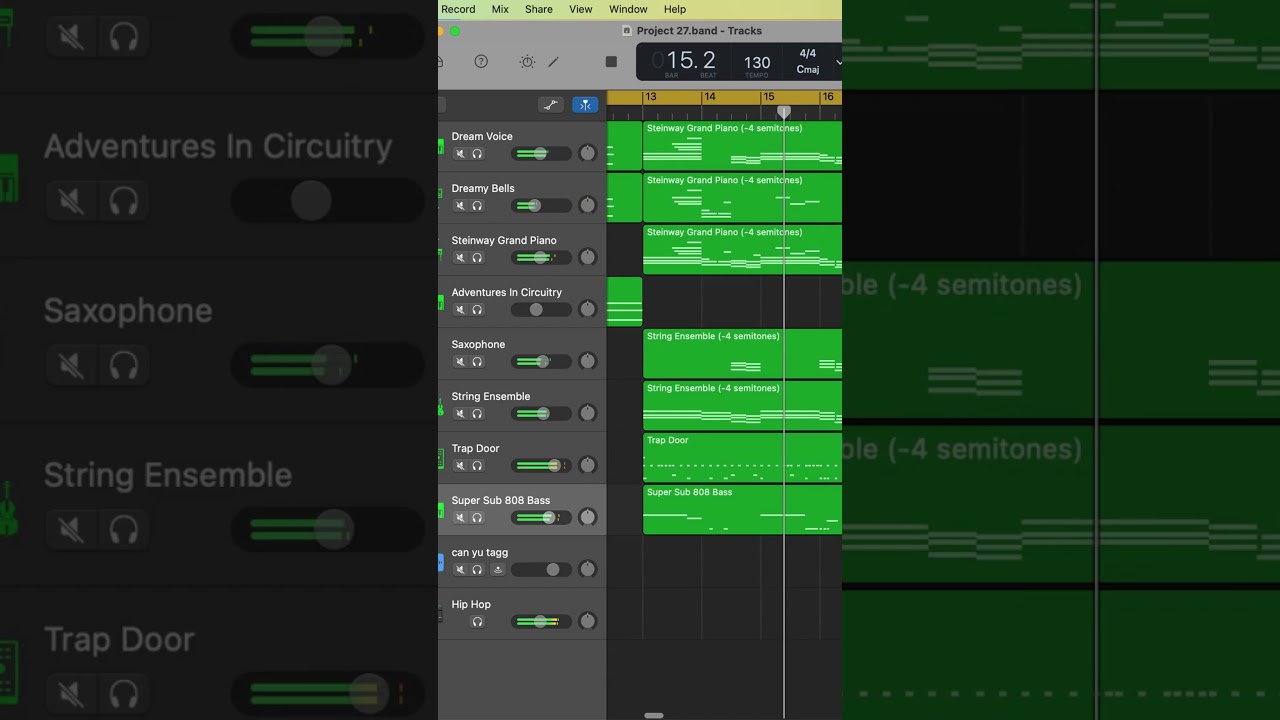Image resolution: width=1280 pixels, height=720 pixels.
Task: Solo the Adventures In Circuitry track
Action: click(477, 309)
